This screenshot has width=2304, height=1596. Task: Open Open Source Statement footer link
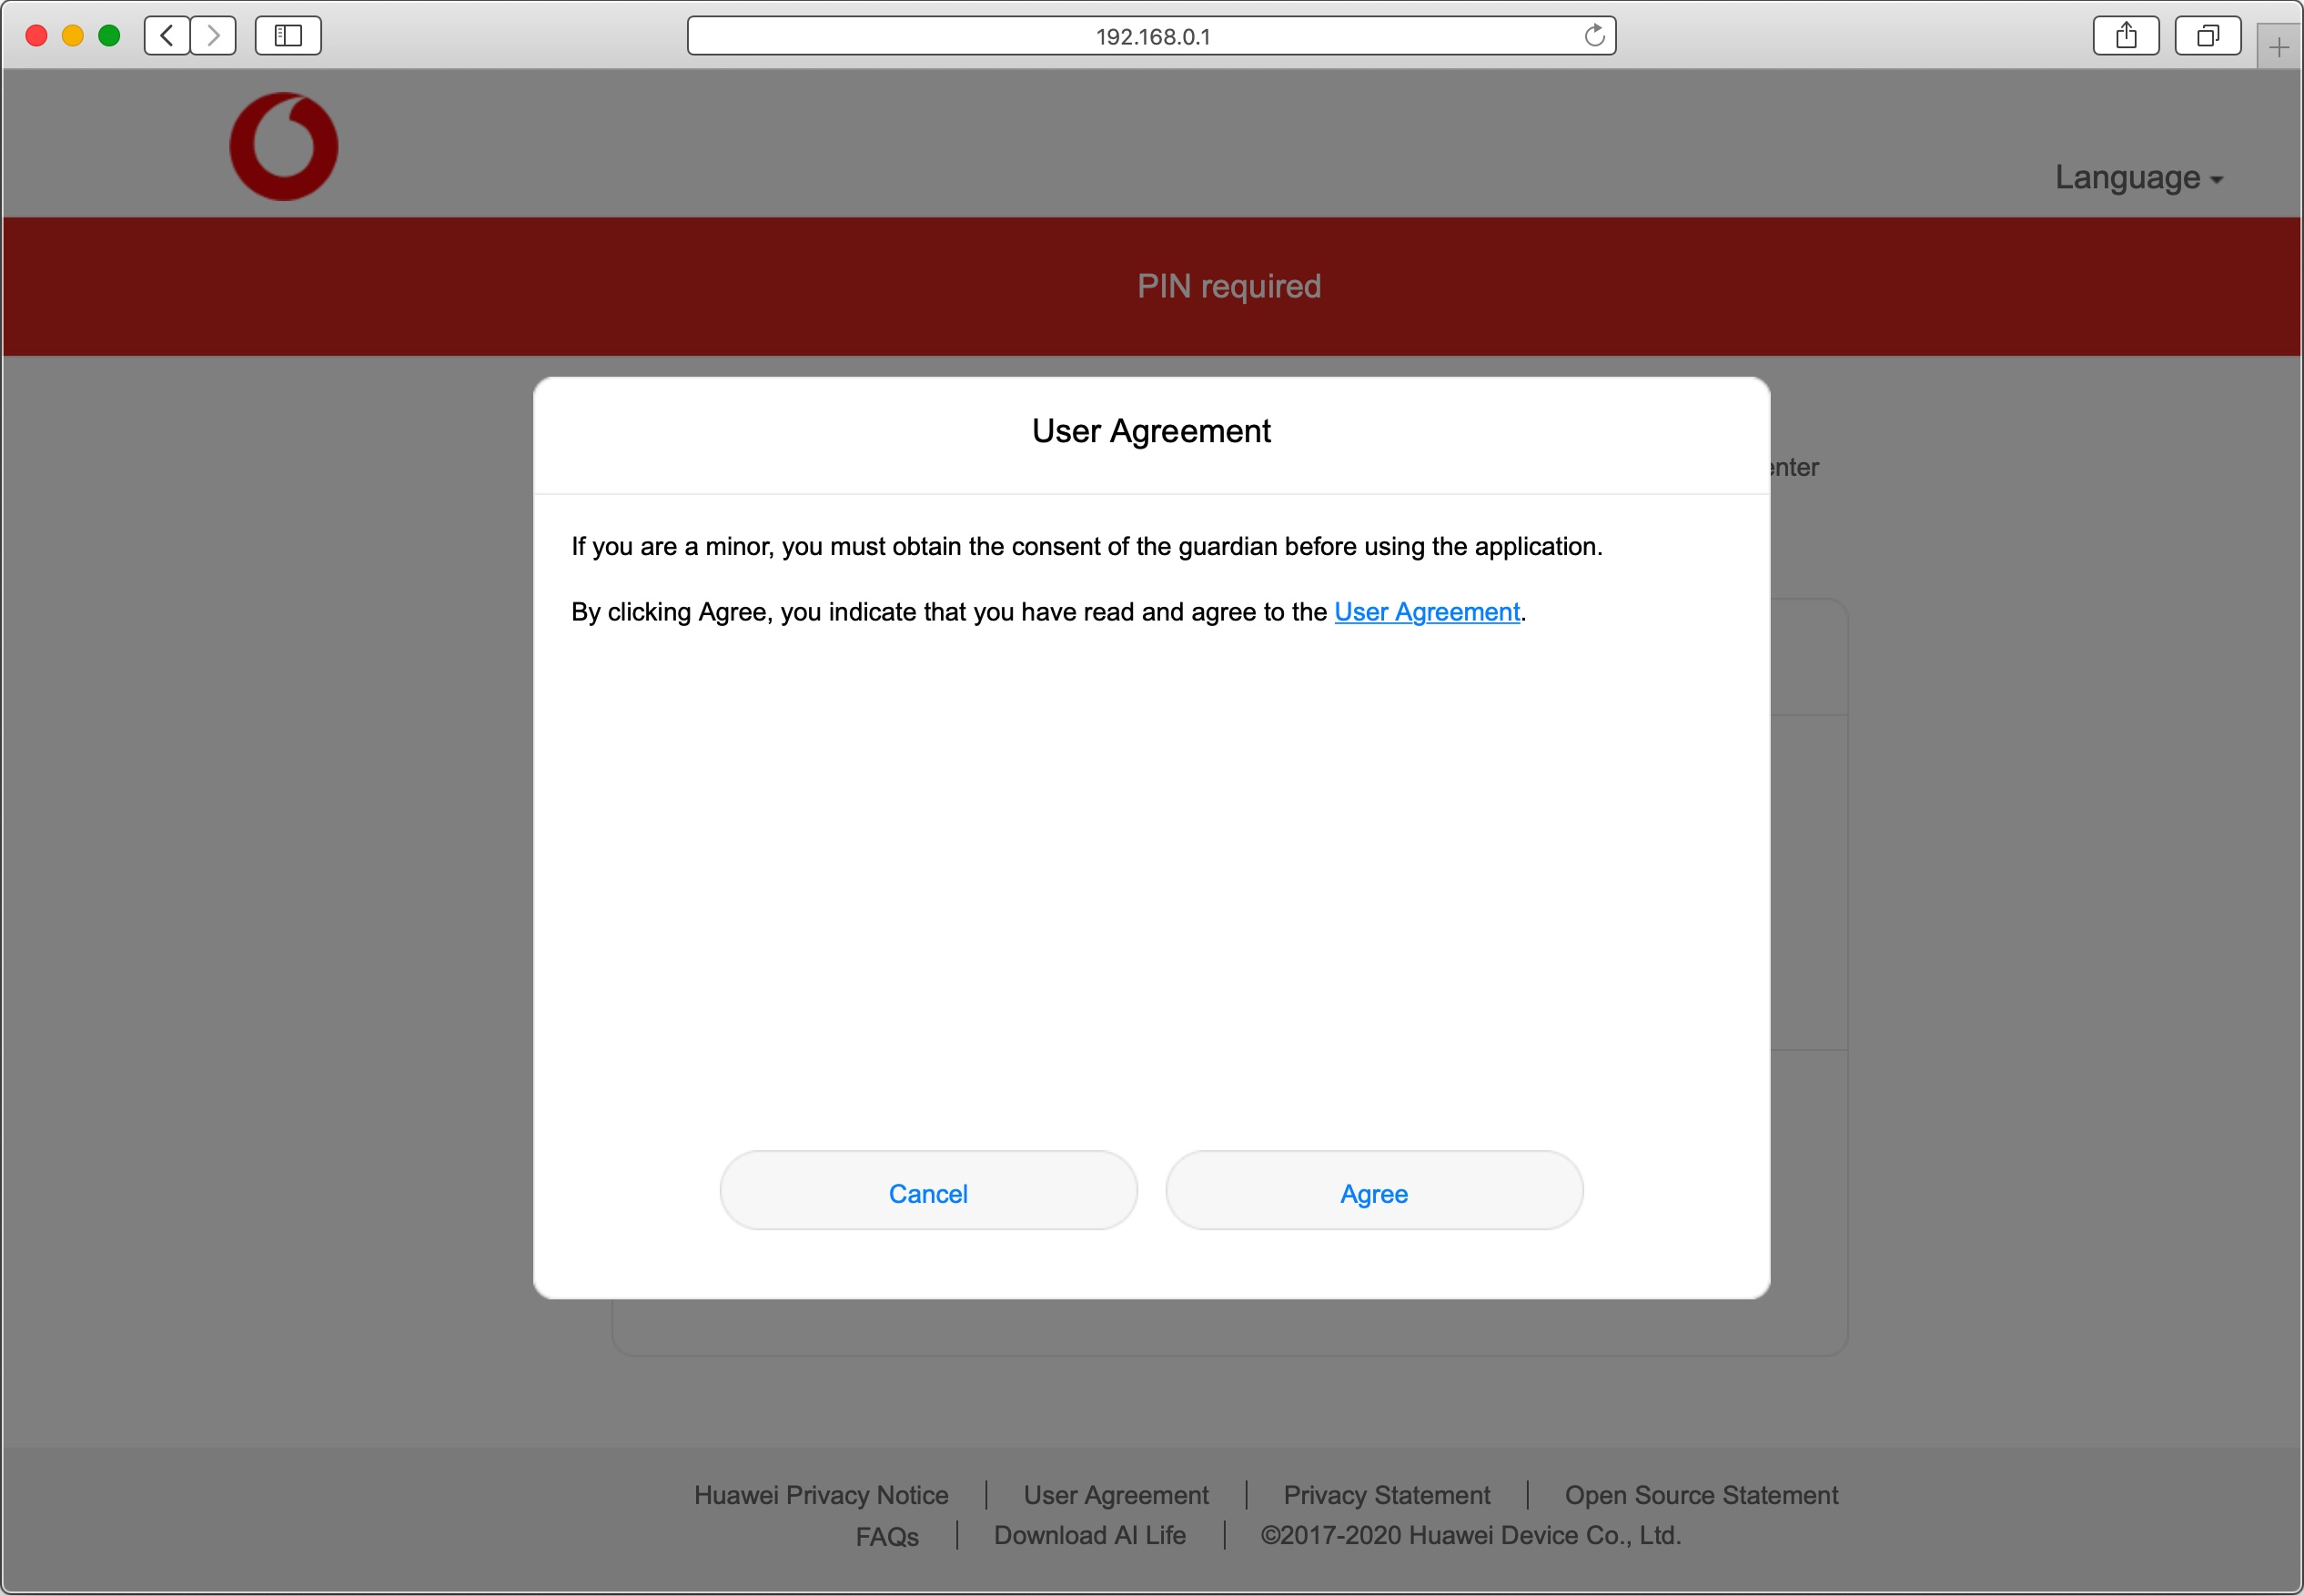[x=1701, y=1495]
